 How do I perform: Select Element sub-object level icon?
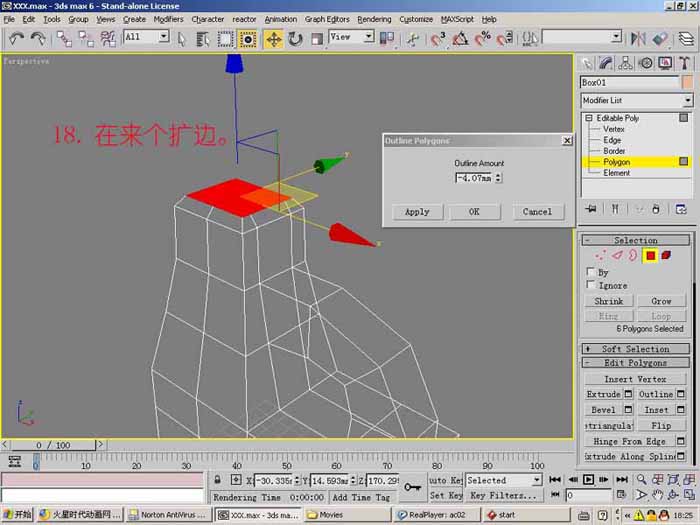tap(666, 255)
